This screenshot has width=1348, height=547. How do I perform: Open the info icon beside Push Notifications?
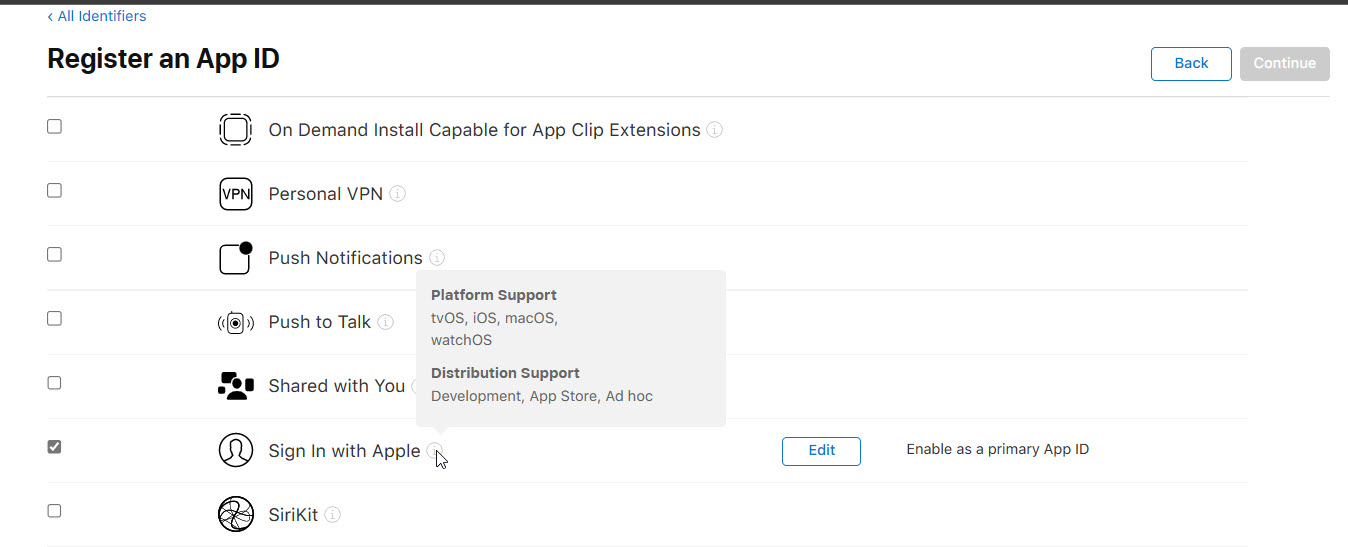coord(437,258)
